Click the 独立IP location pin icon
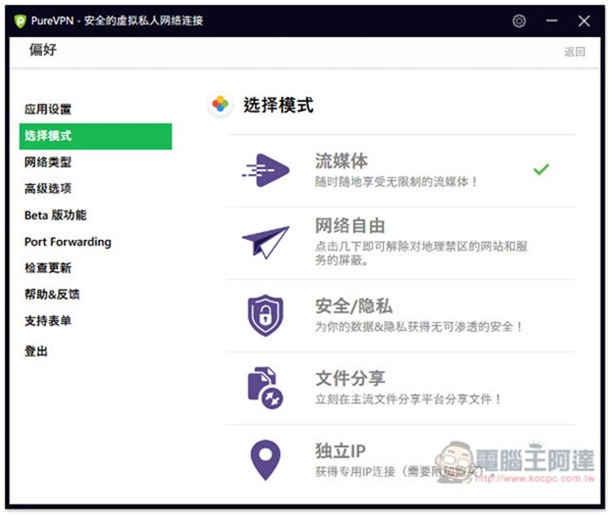This screenshot has width=610, height=515. pyautogui.click(x=265, y=459)
